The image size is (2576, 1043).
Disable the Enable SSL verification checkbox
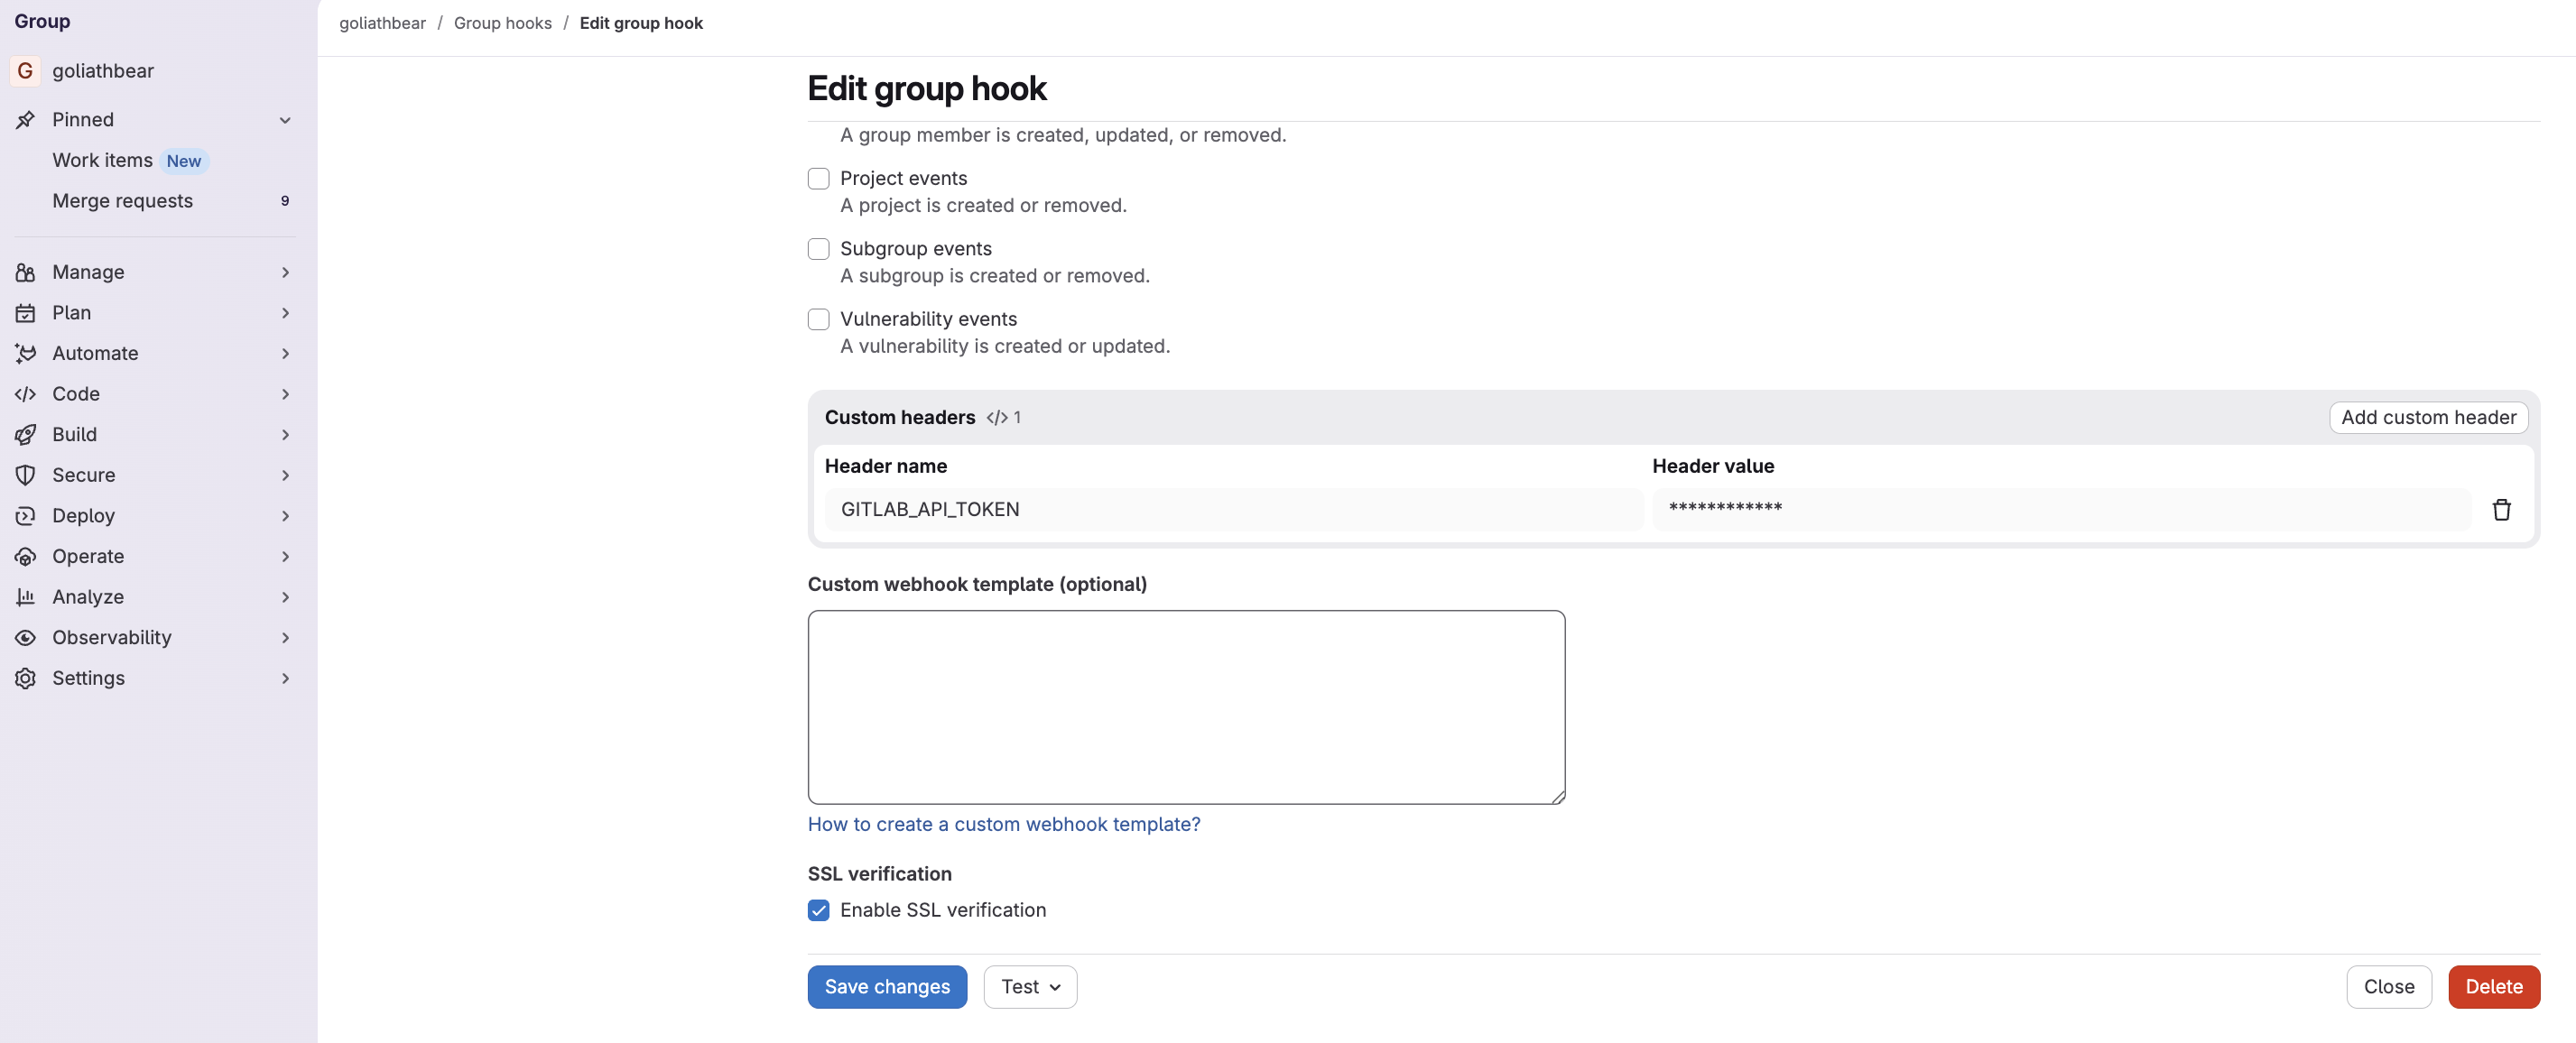pyautogui.click(x=818, y=910)
